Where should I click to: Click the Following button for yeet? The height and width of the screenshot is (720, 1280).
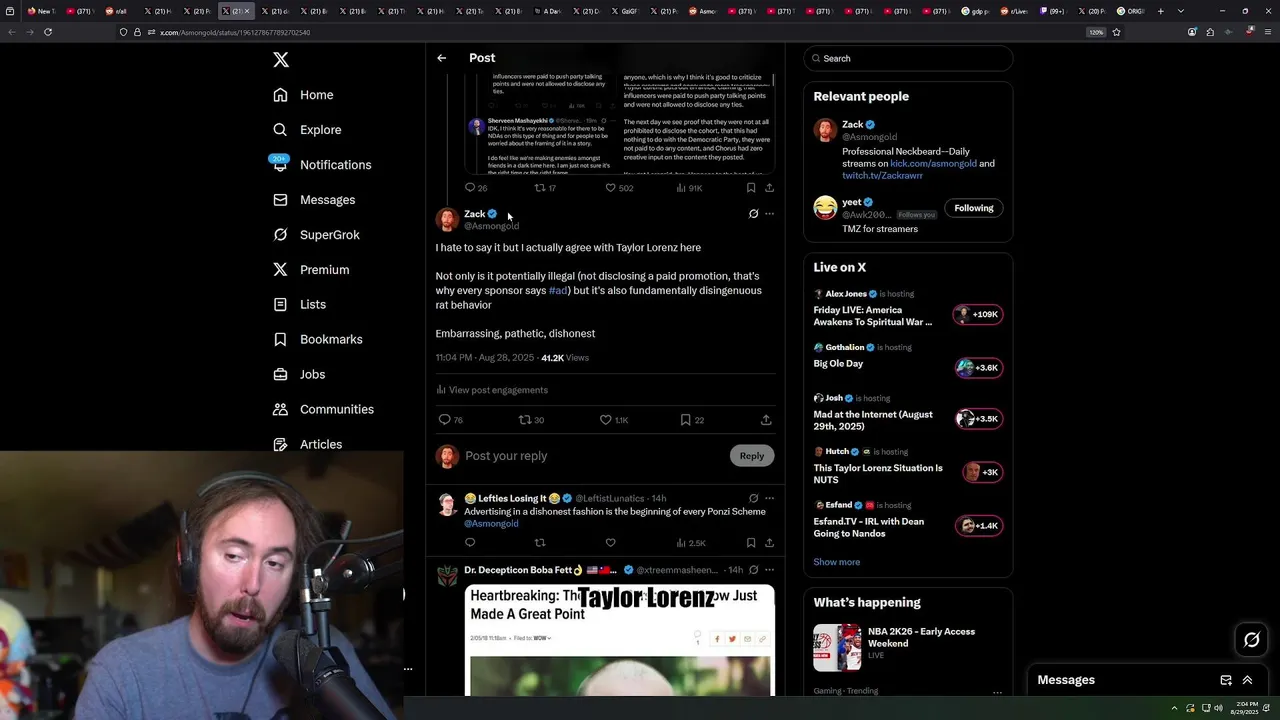pos(974,208)
